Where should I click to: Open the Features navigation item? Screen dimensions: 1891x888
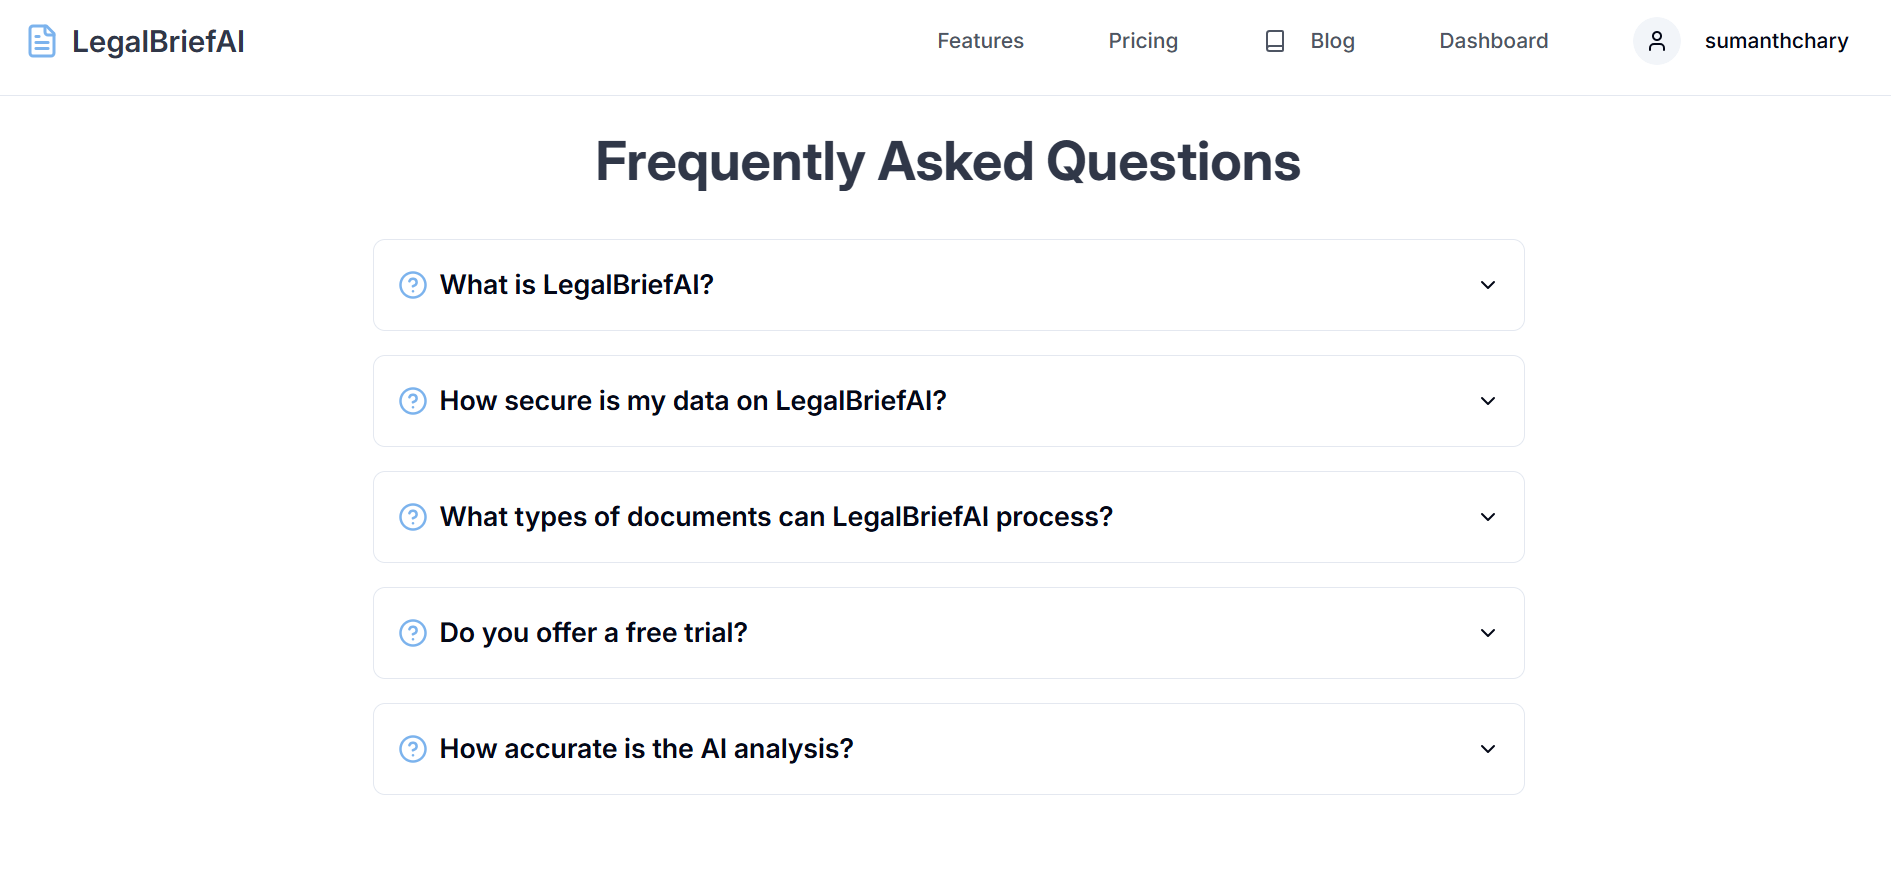980,41
